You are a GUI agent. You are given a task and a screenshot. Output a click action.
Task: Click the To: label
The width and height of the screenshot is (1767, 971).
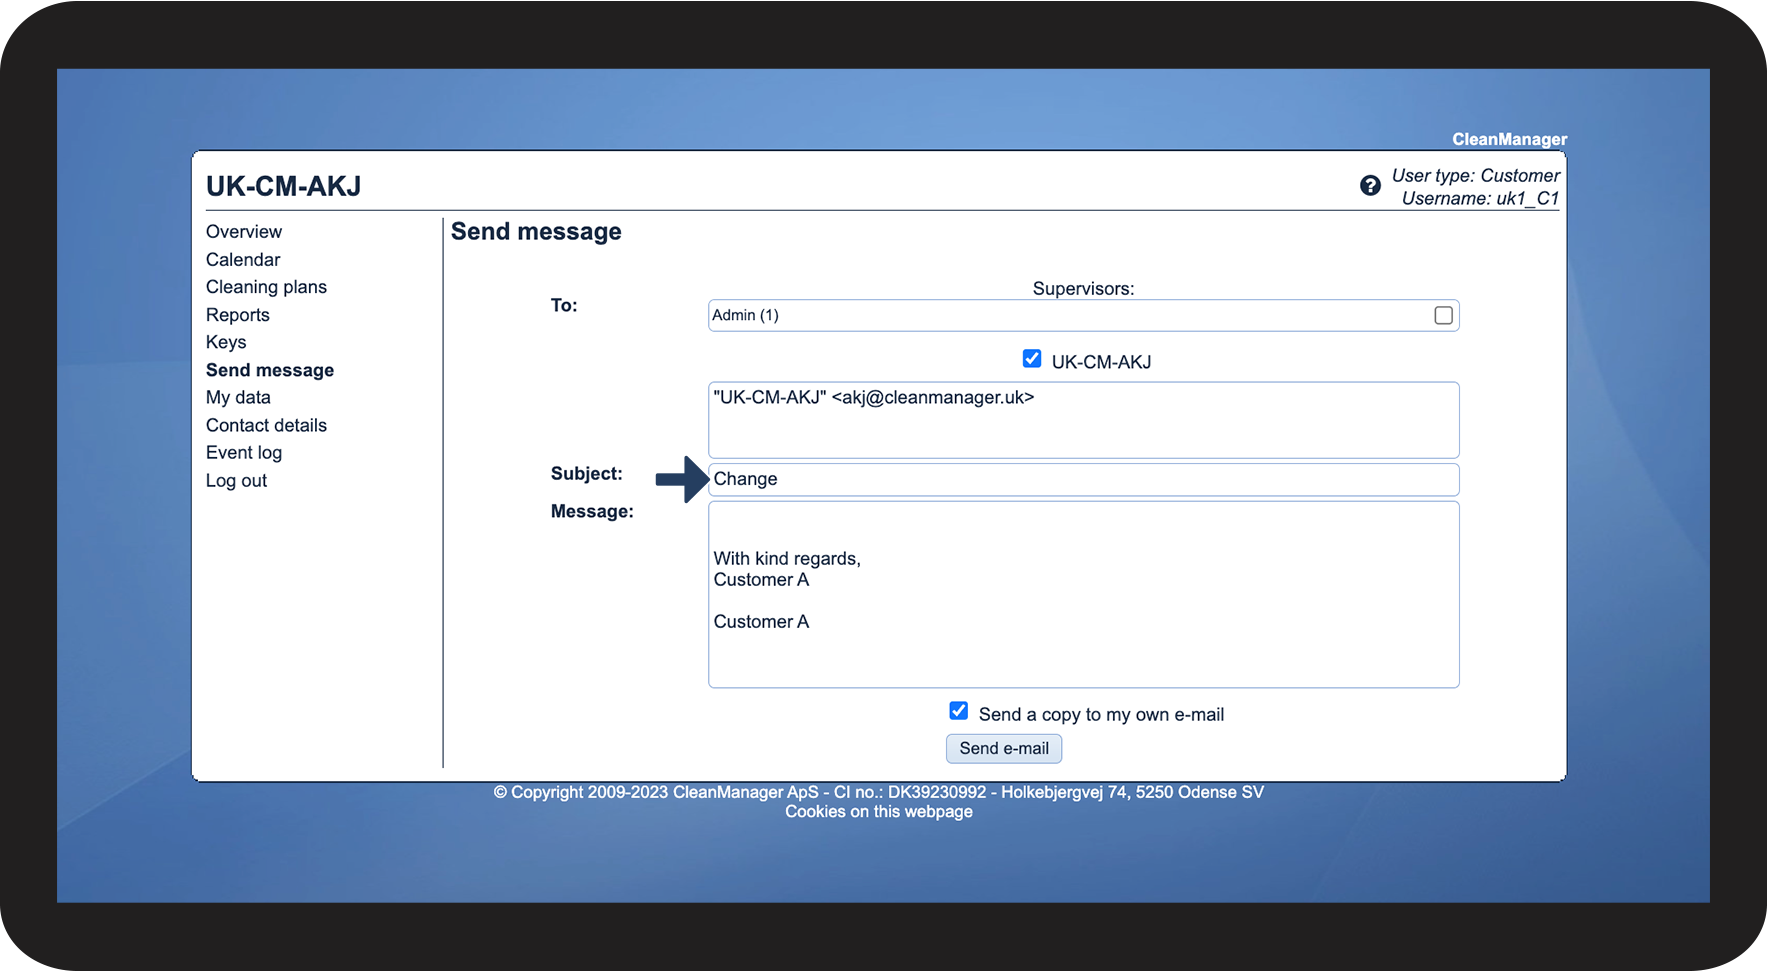(564, 306)
